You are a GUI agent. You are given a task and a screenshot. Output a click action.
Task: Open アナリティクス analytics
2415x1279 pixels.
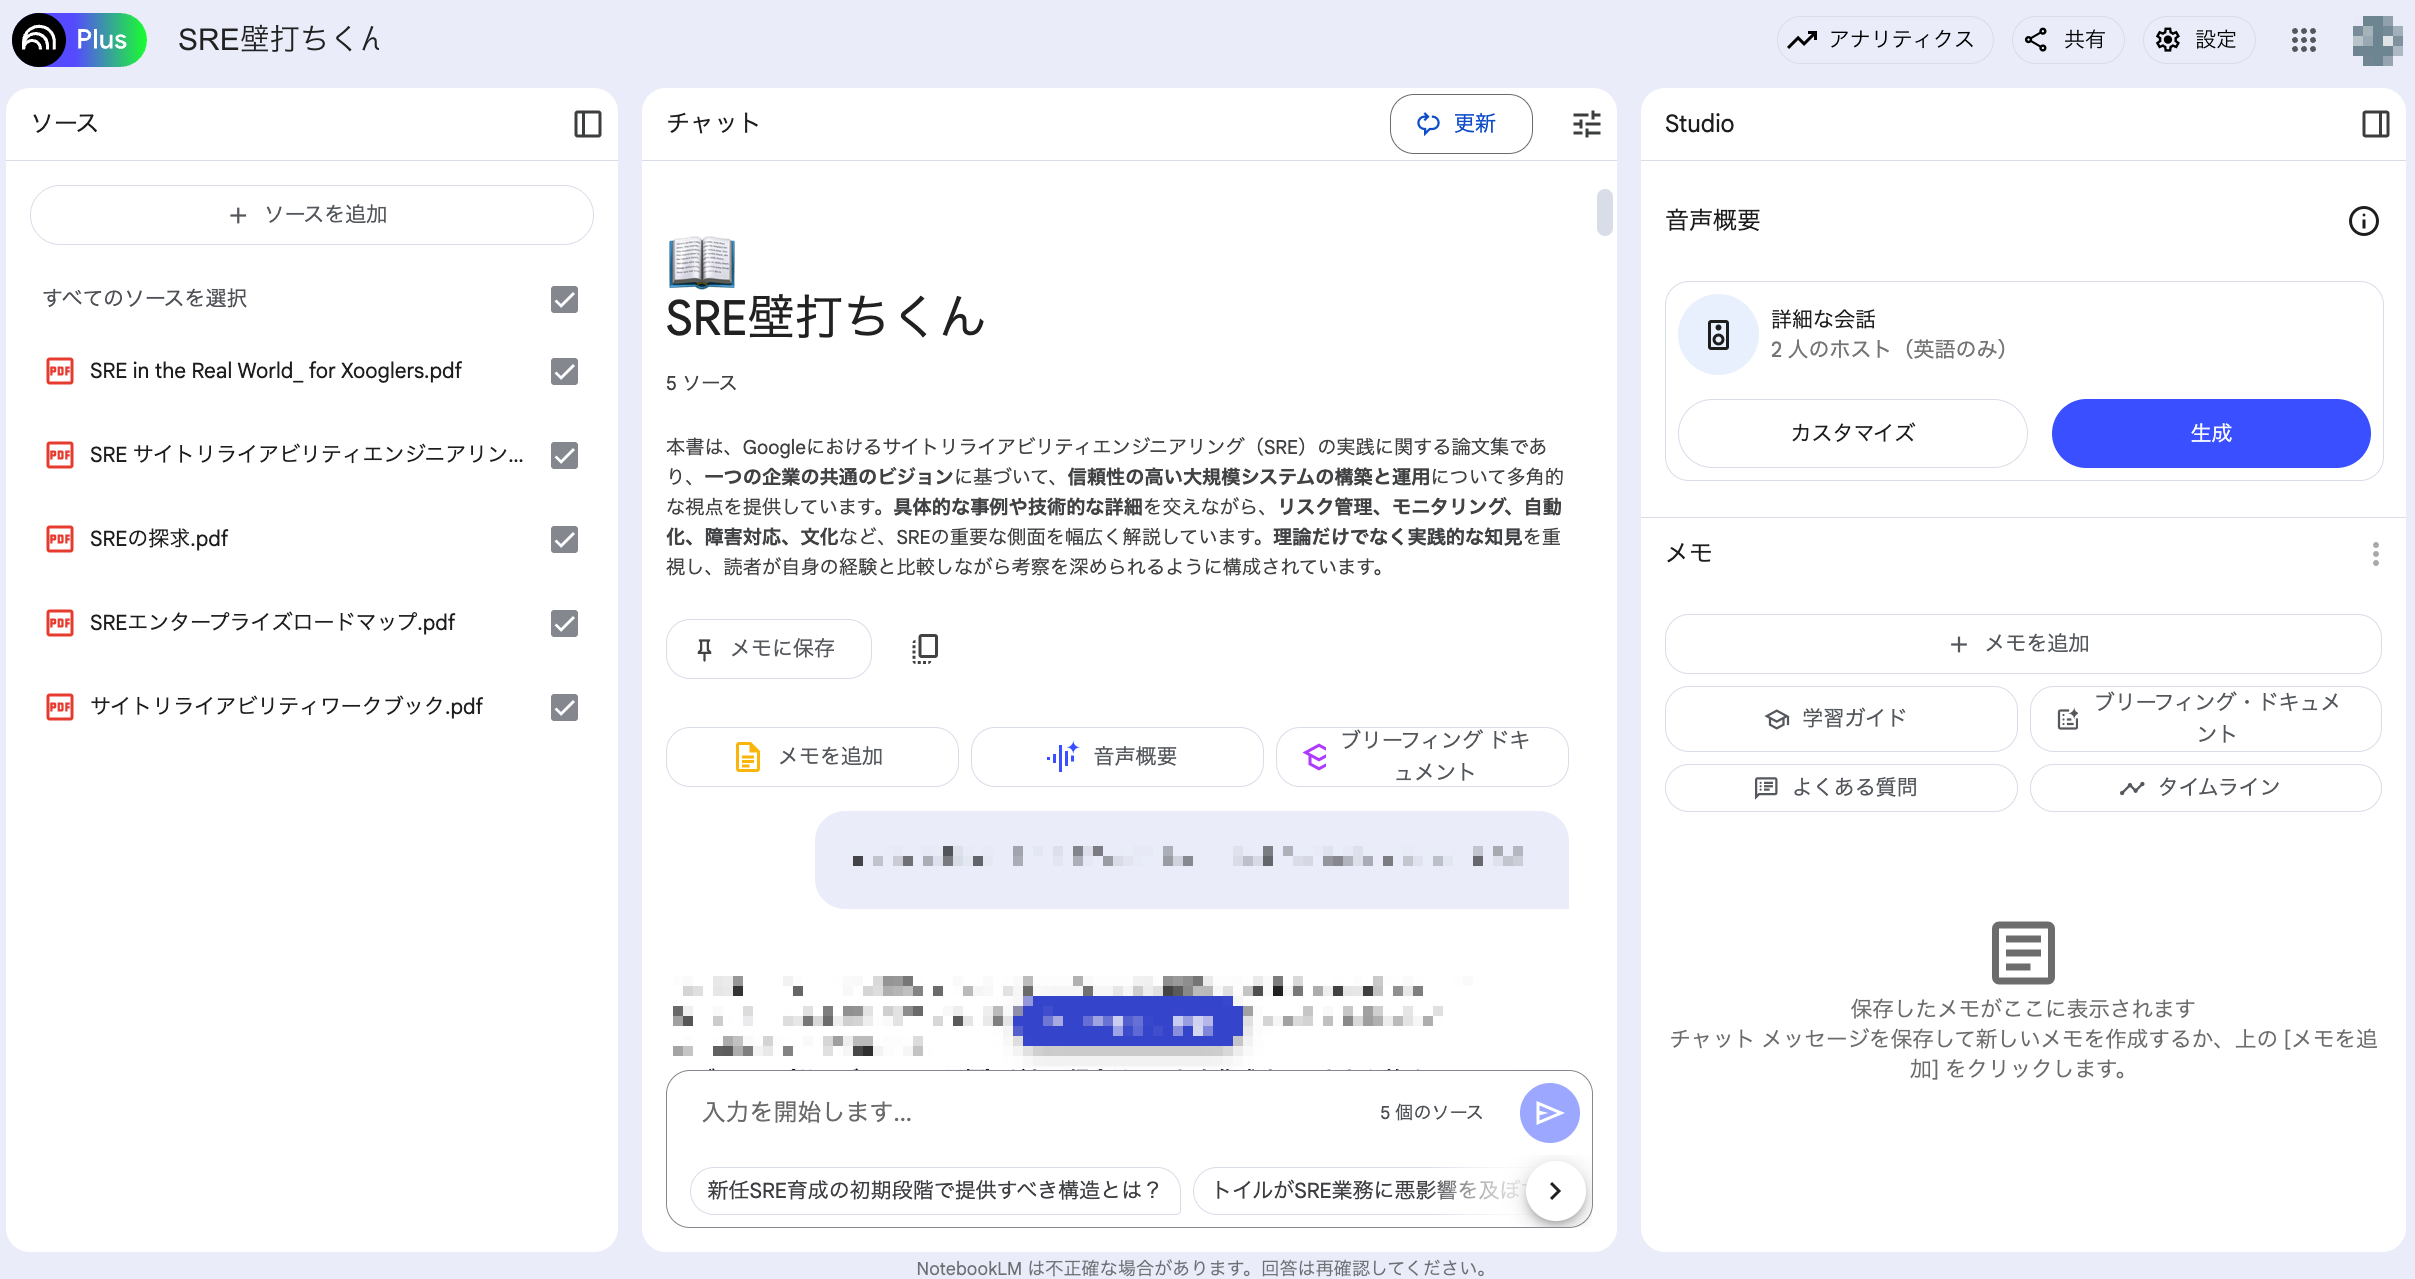tap(1885, 40)
